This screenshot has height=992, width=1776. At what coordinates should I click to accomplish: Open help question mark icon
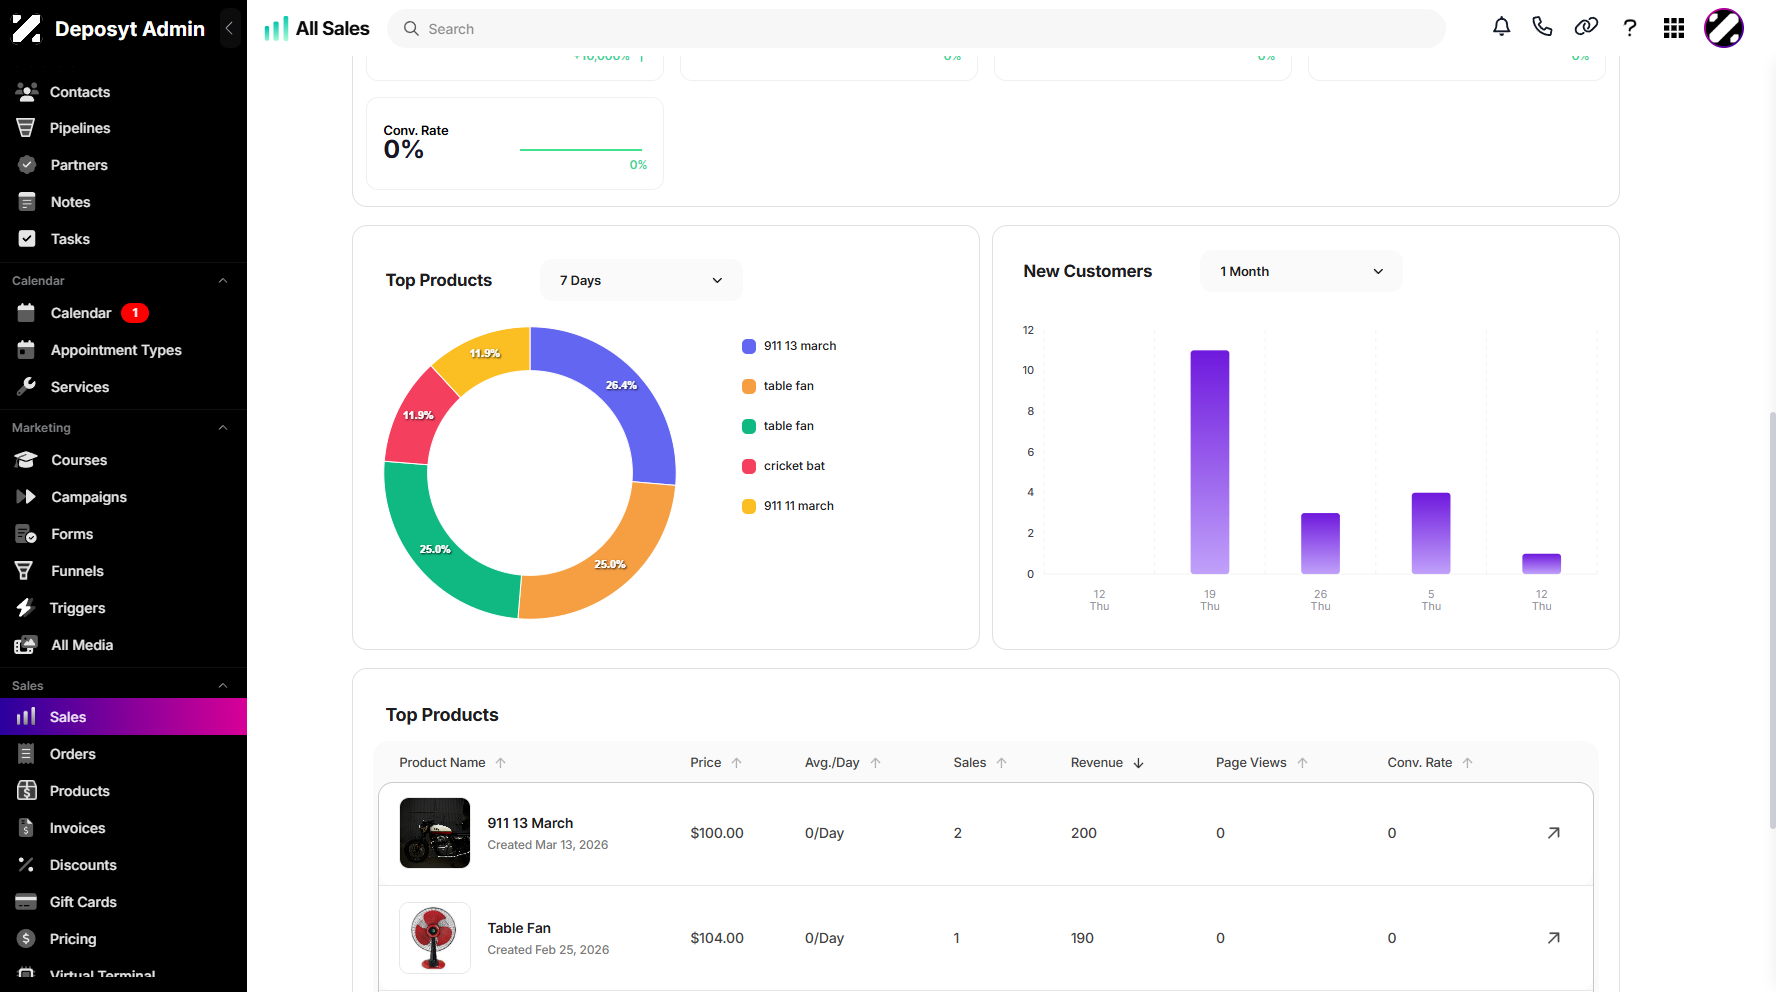(1630, 28)
